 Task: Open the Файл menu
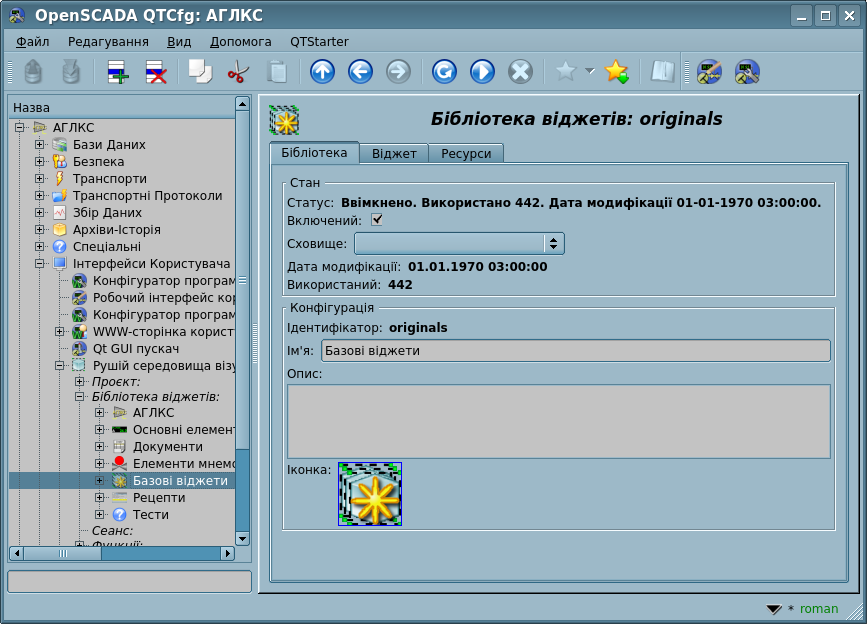point(33,42)
